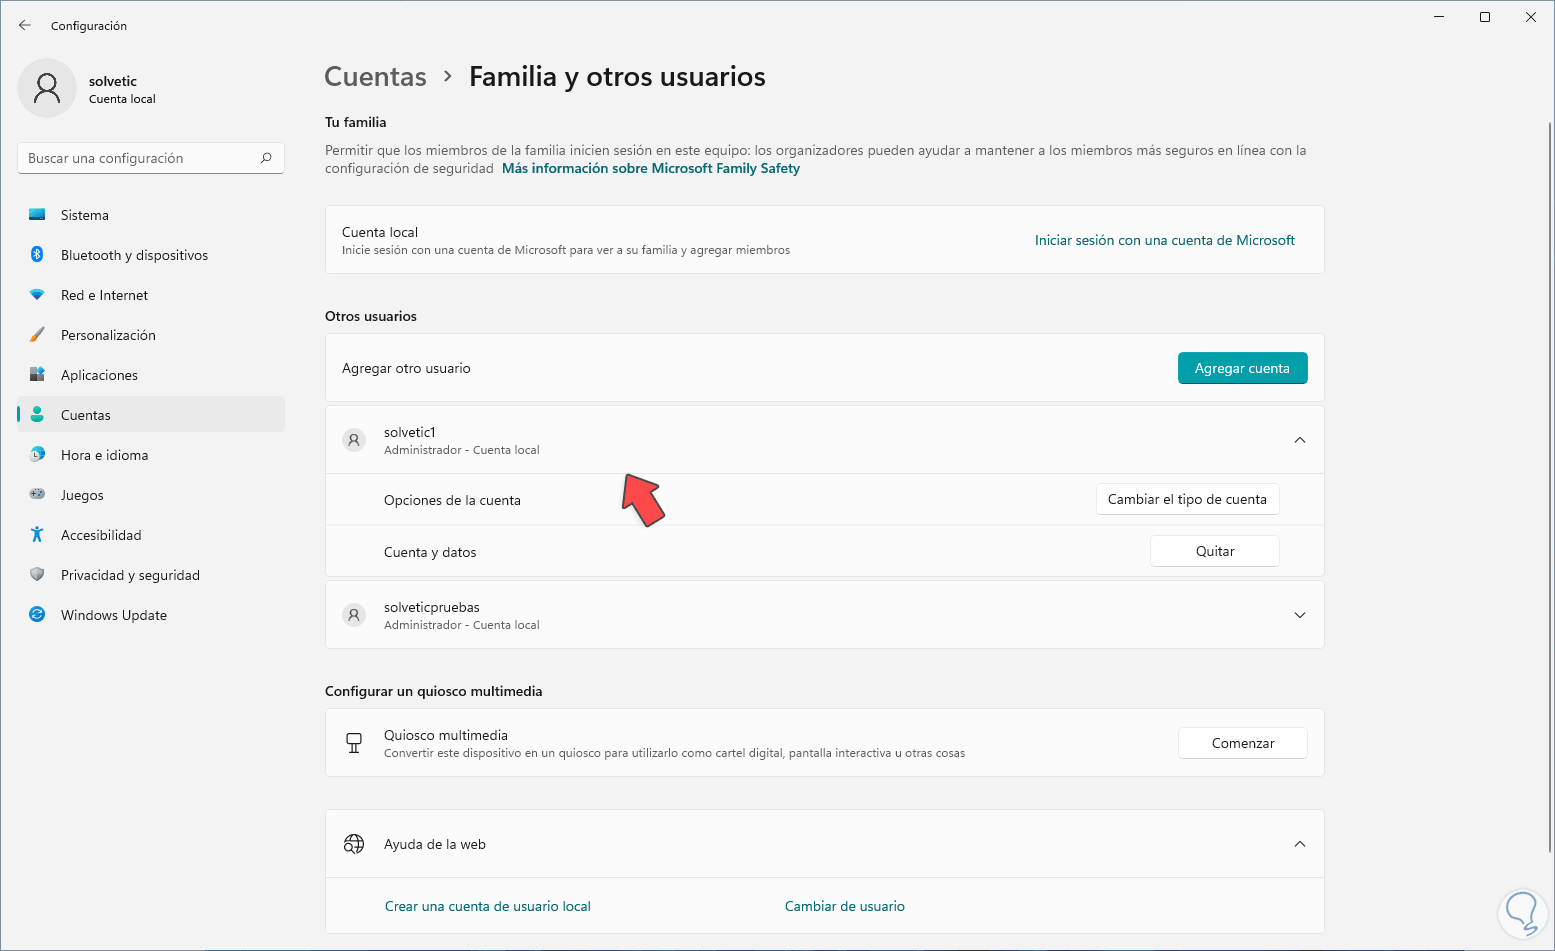
Task: Collapse the solvetic1 account section
Action: click(x=1299, y=440)
